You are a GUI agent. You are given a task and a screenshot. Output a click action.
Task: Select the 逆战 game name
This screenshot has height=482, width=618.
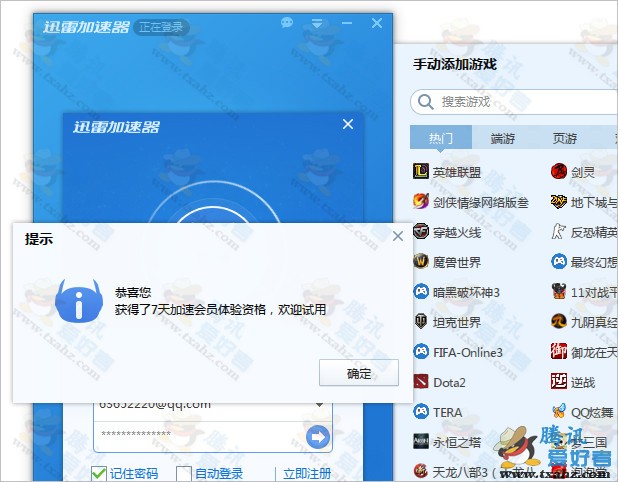[x=583, y=382]
